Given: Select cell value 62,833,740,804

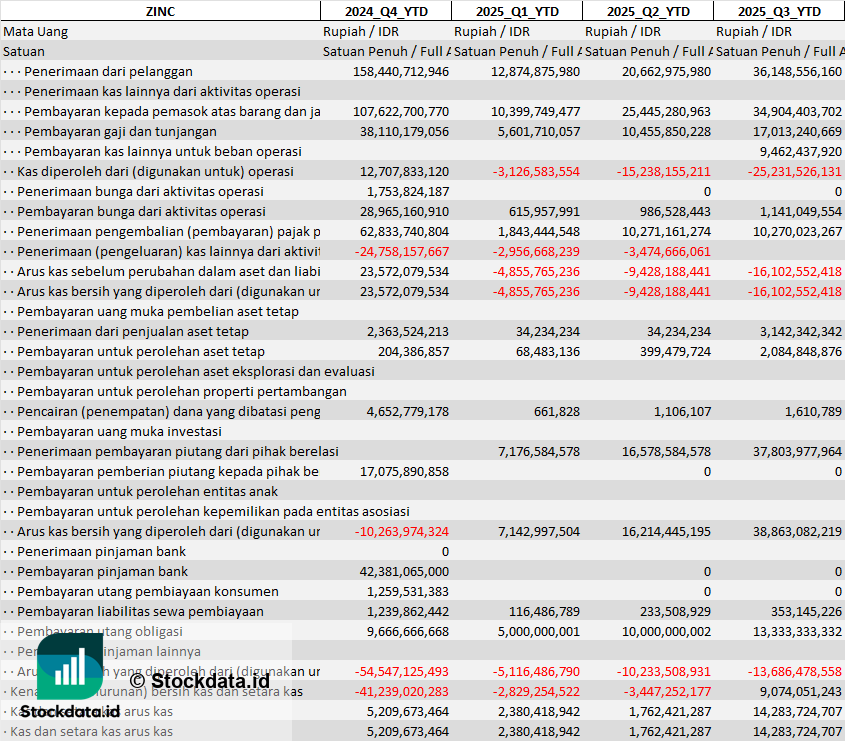Looking at the screenshot, I should coord(404,231).
